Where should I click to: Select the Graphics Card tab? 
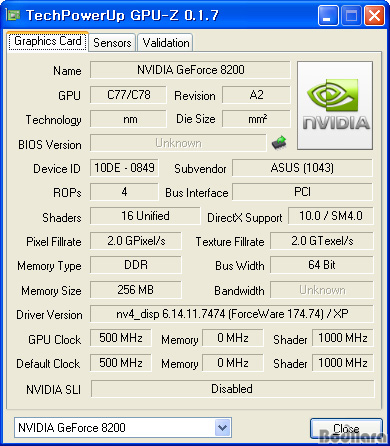pos(48,41)
